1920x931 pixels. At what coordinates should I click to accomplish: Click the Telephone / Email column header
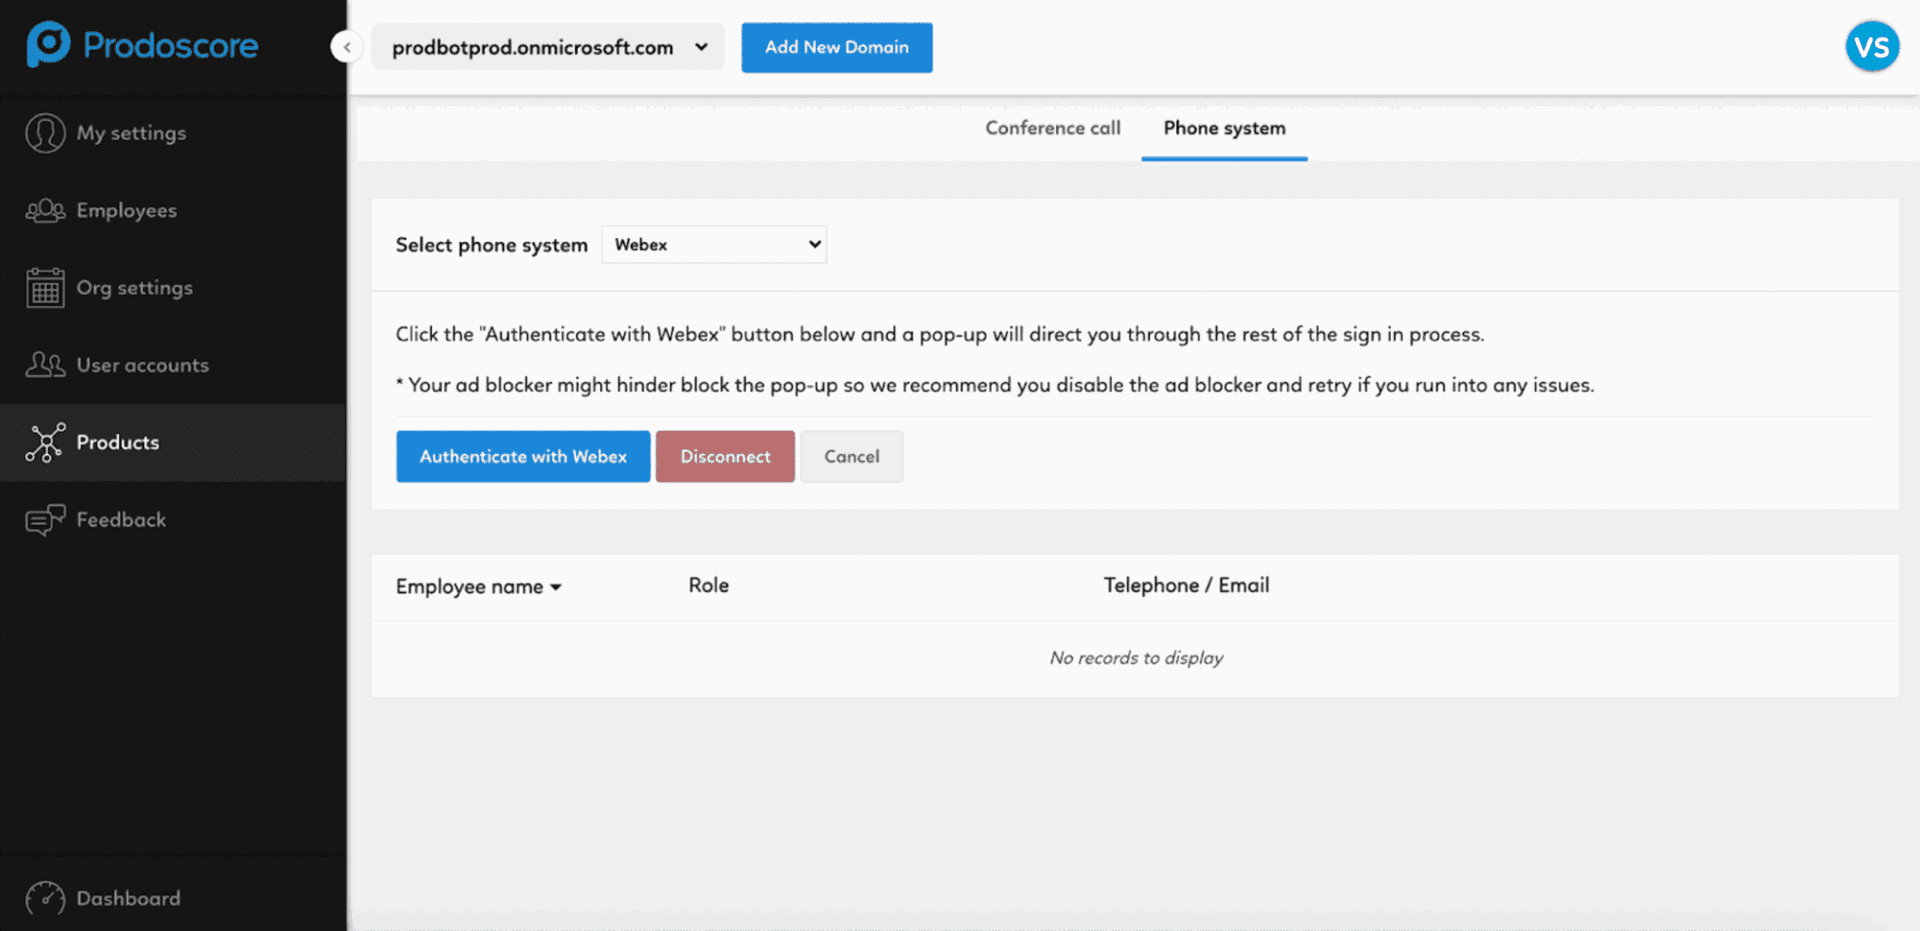(x=1186, y=586)
